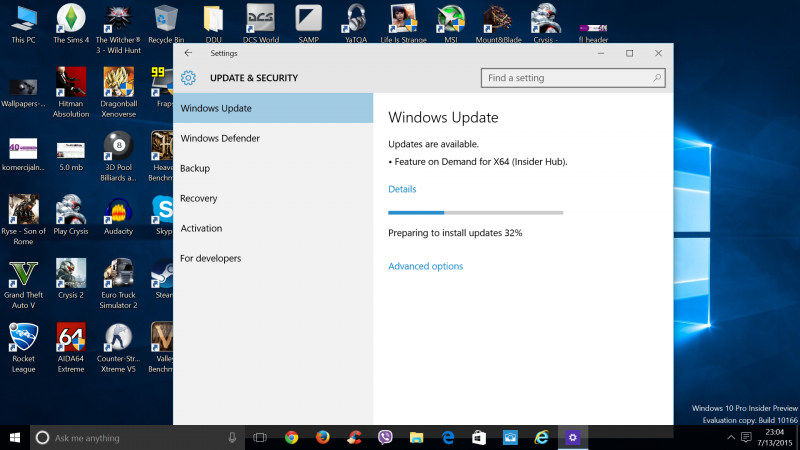Viewport: 800px width, 450px height.
Task: Select The Witcher 3 desktop shortcut
Action: (x=118, y=29)
